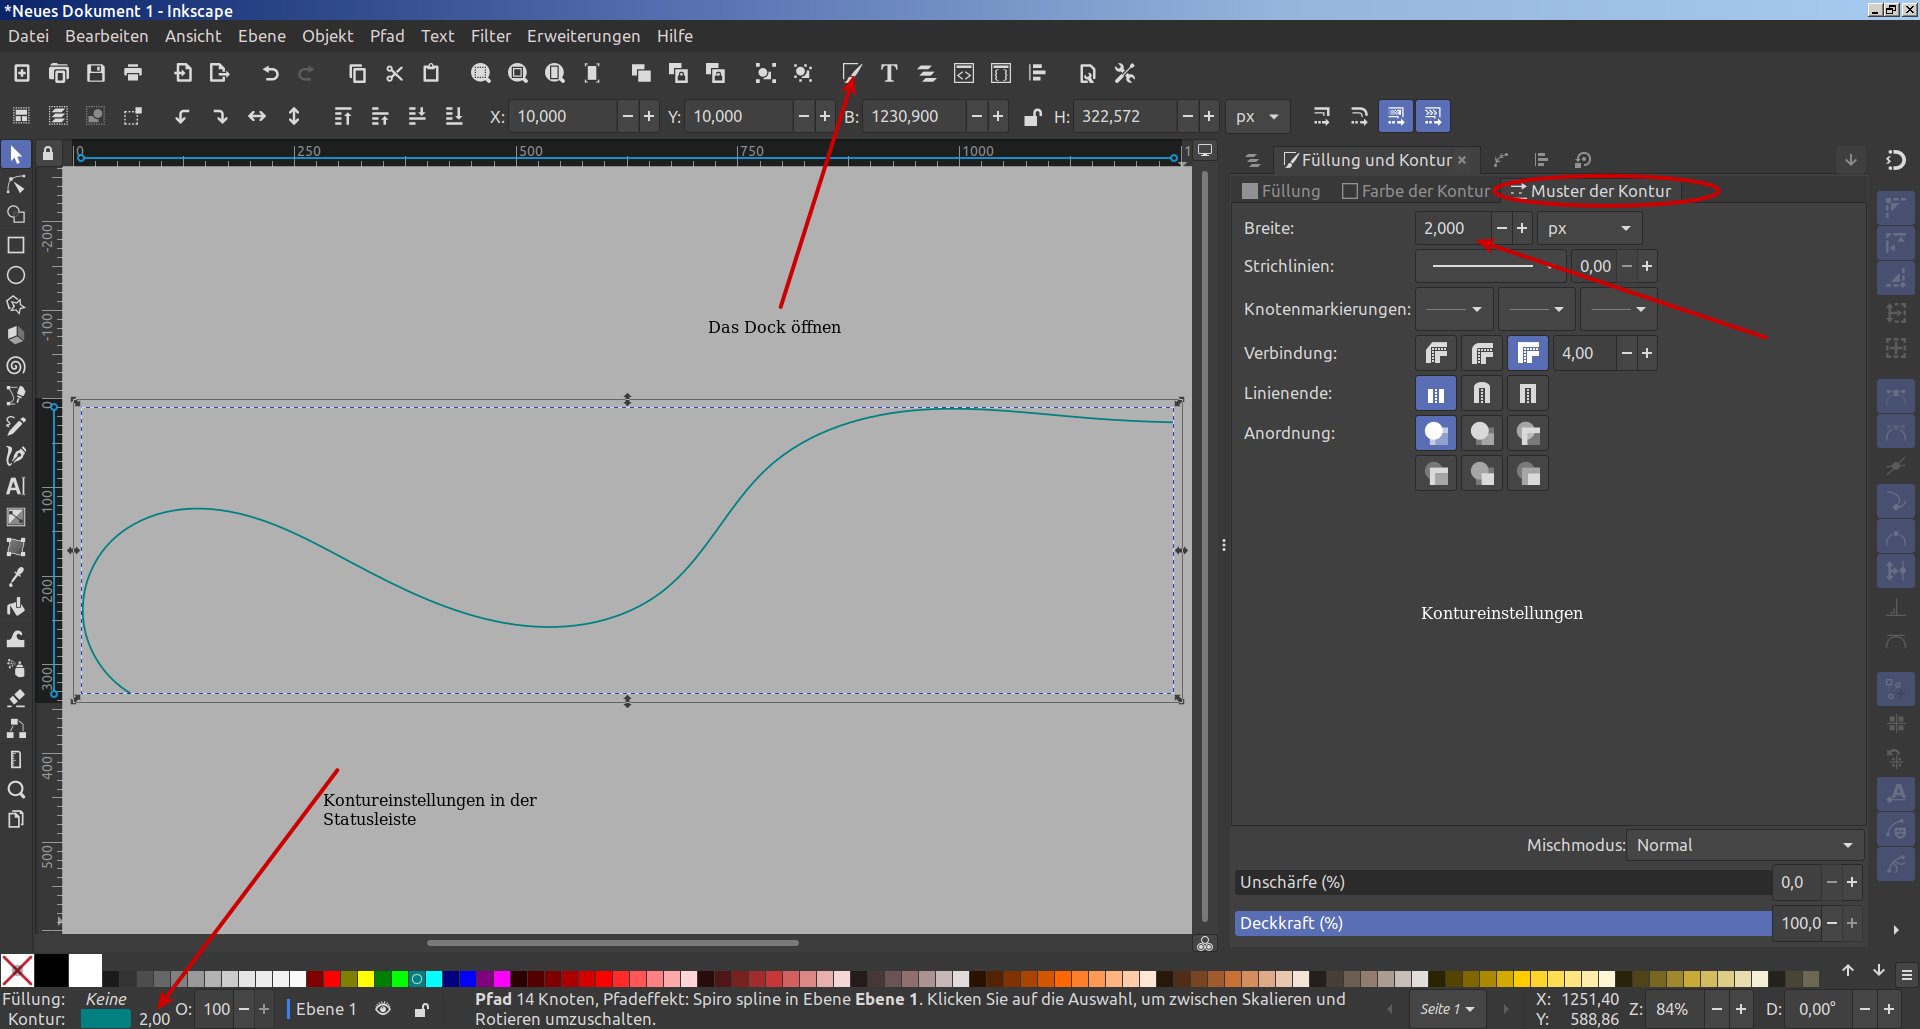The height and width of the screenshot is (1029, 1920).
Task: Pick the Ellipse tool in the toolbox
Action: [16, 275]
